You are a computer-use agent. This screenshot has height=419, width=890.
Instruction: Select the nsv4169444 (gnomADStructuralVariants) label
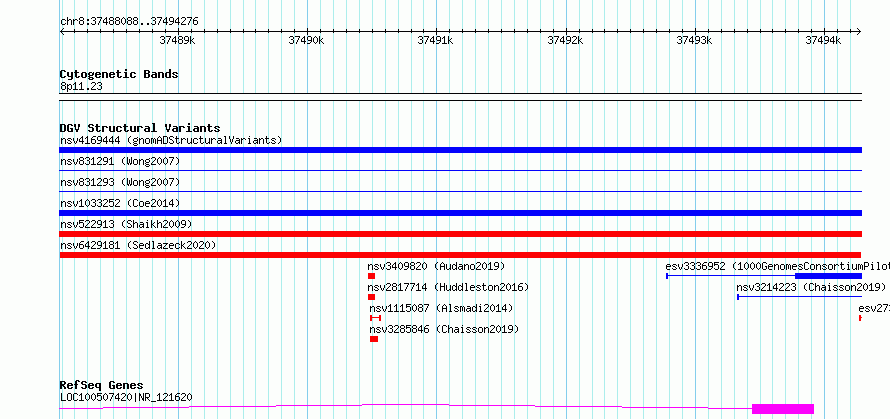click(171, 140)
